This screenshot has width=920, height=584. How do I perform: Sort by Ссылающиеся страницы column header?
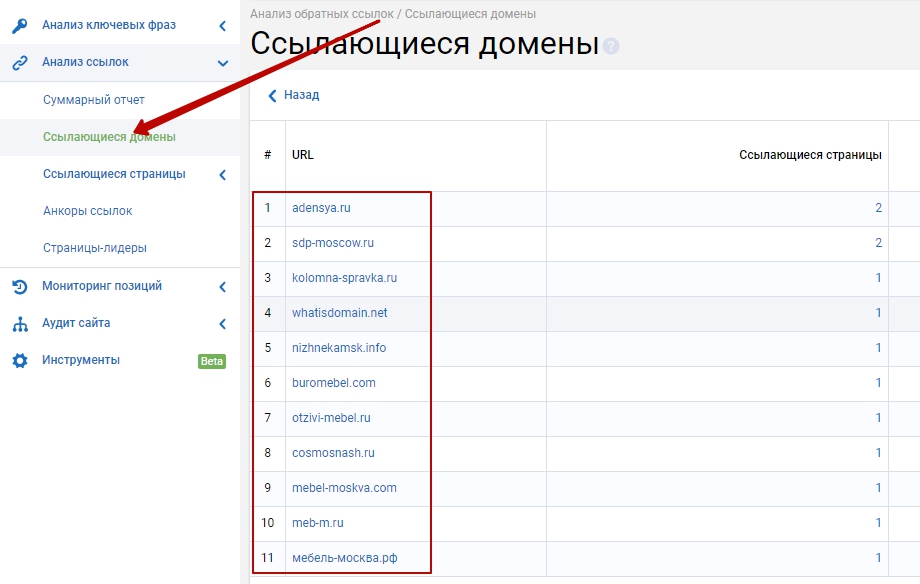pos(810,155)
